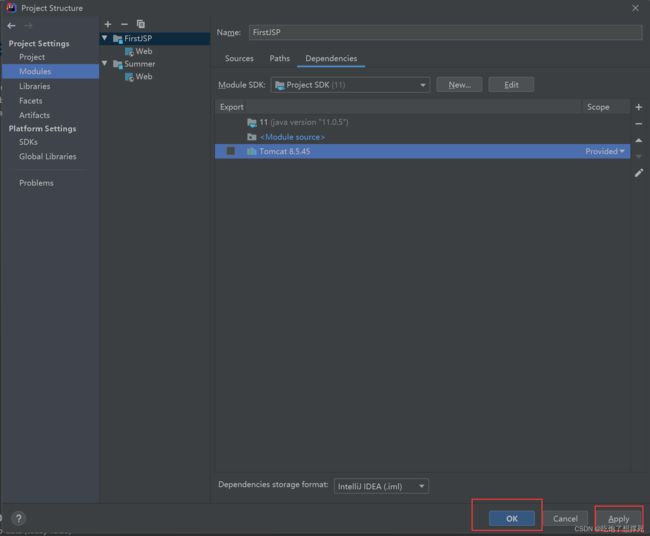Switch to the Paths tab

pyautogui.click(x=279, y=58)
